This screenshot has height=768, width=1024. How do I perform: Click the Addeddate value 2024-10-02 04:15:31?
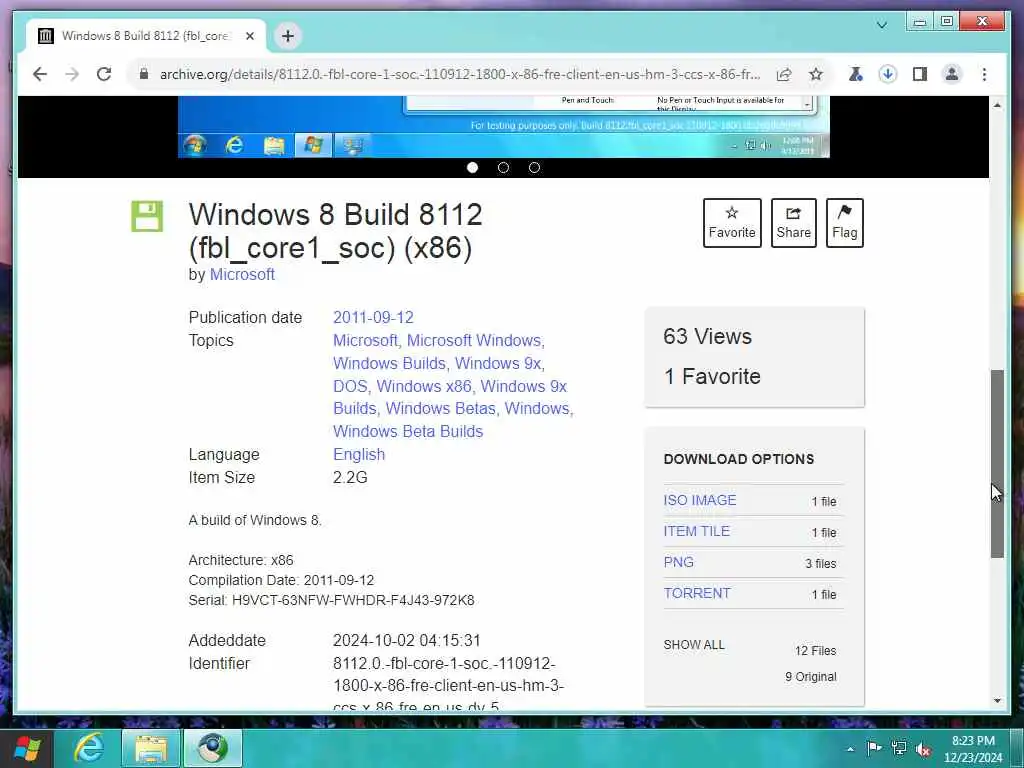407,641
